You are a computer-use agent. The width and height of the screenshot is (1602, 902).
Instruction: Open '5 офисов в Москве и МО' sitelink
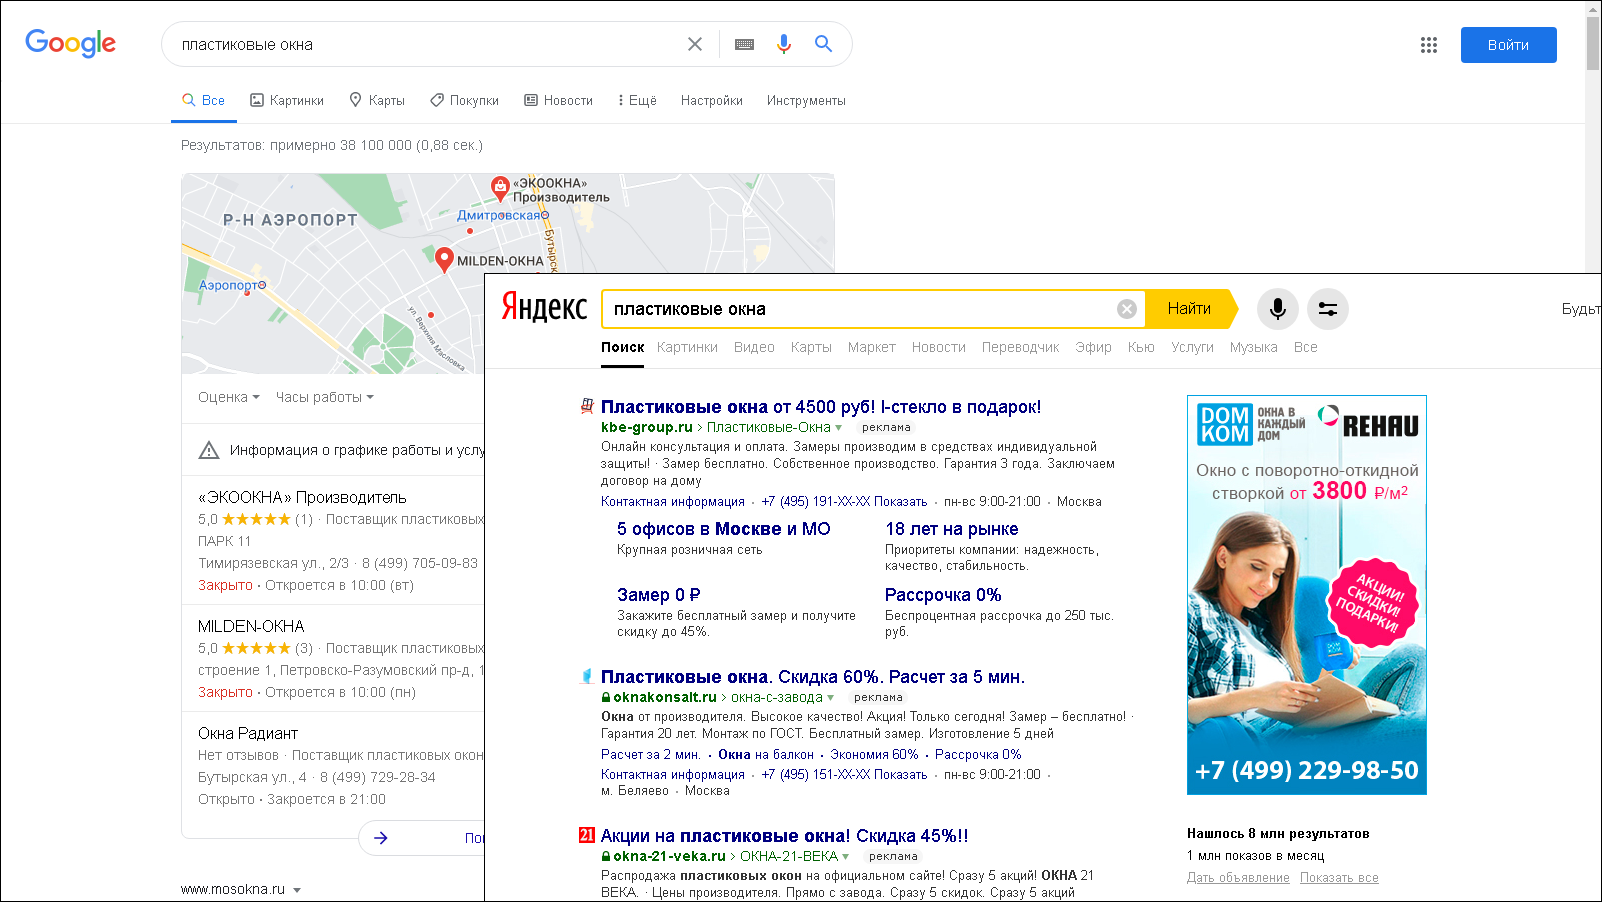(723, 529)
